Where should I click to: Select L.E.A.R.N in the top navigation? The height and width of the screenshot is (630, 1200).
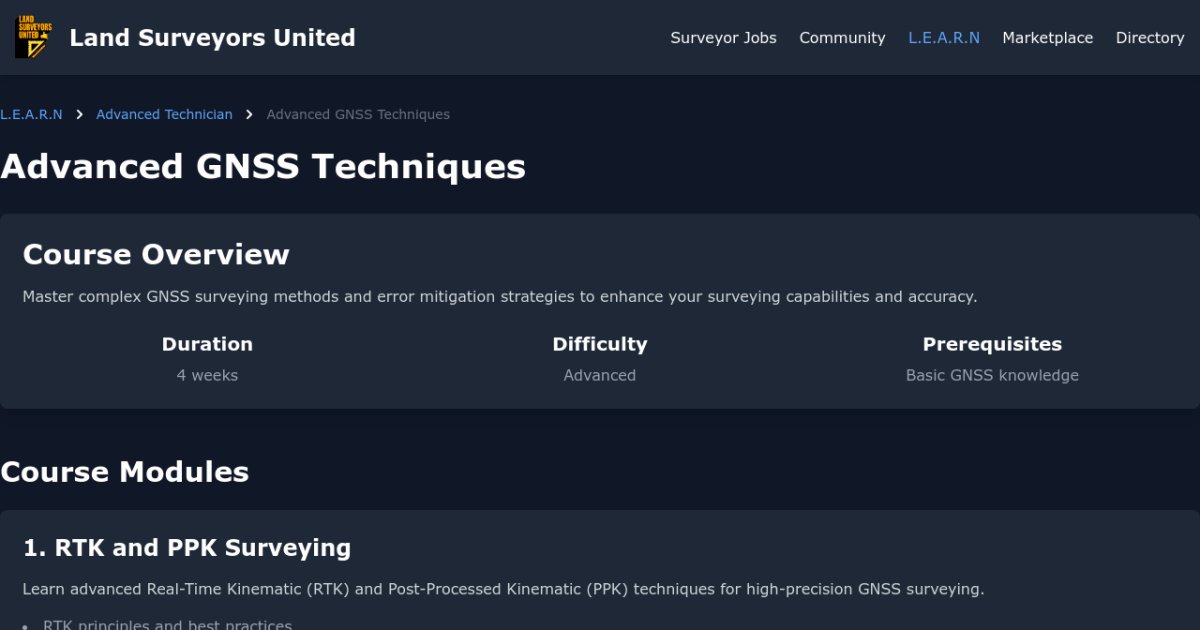click(x=944, y=38)
